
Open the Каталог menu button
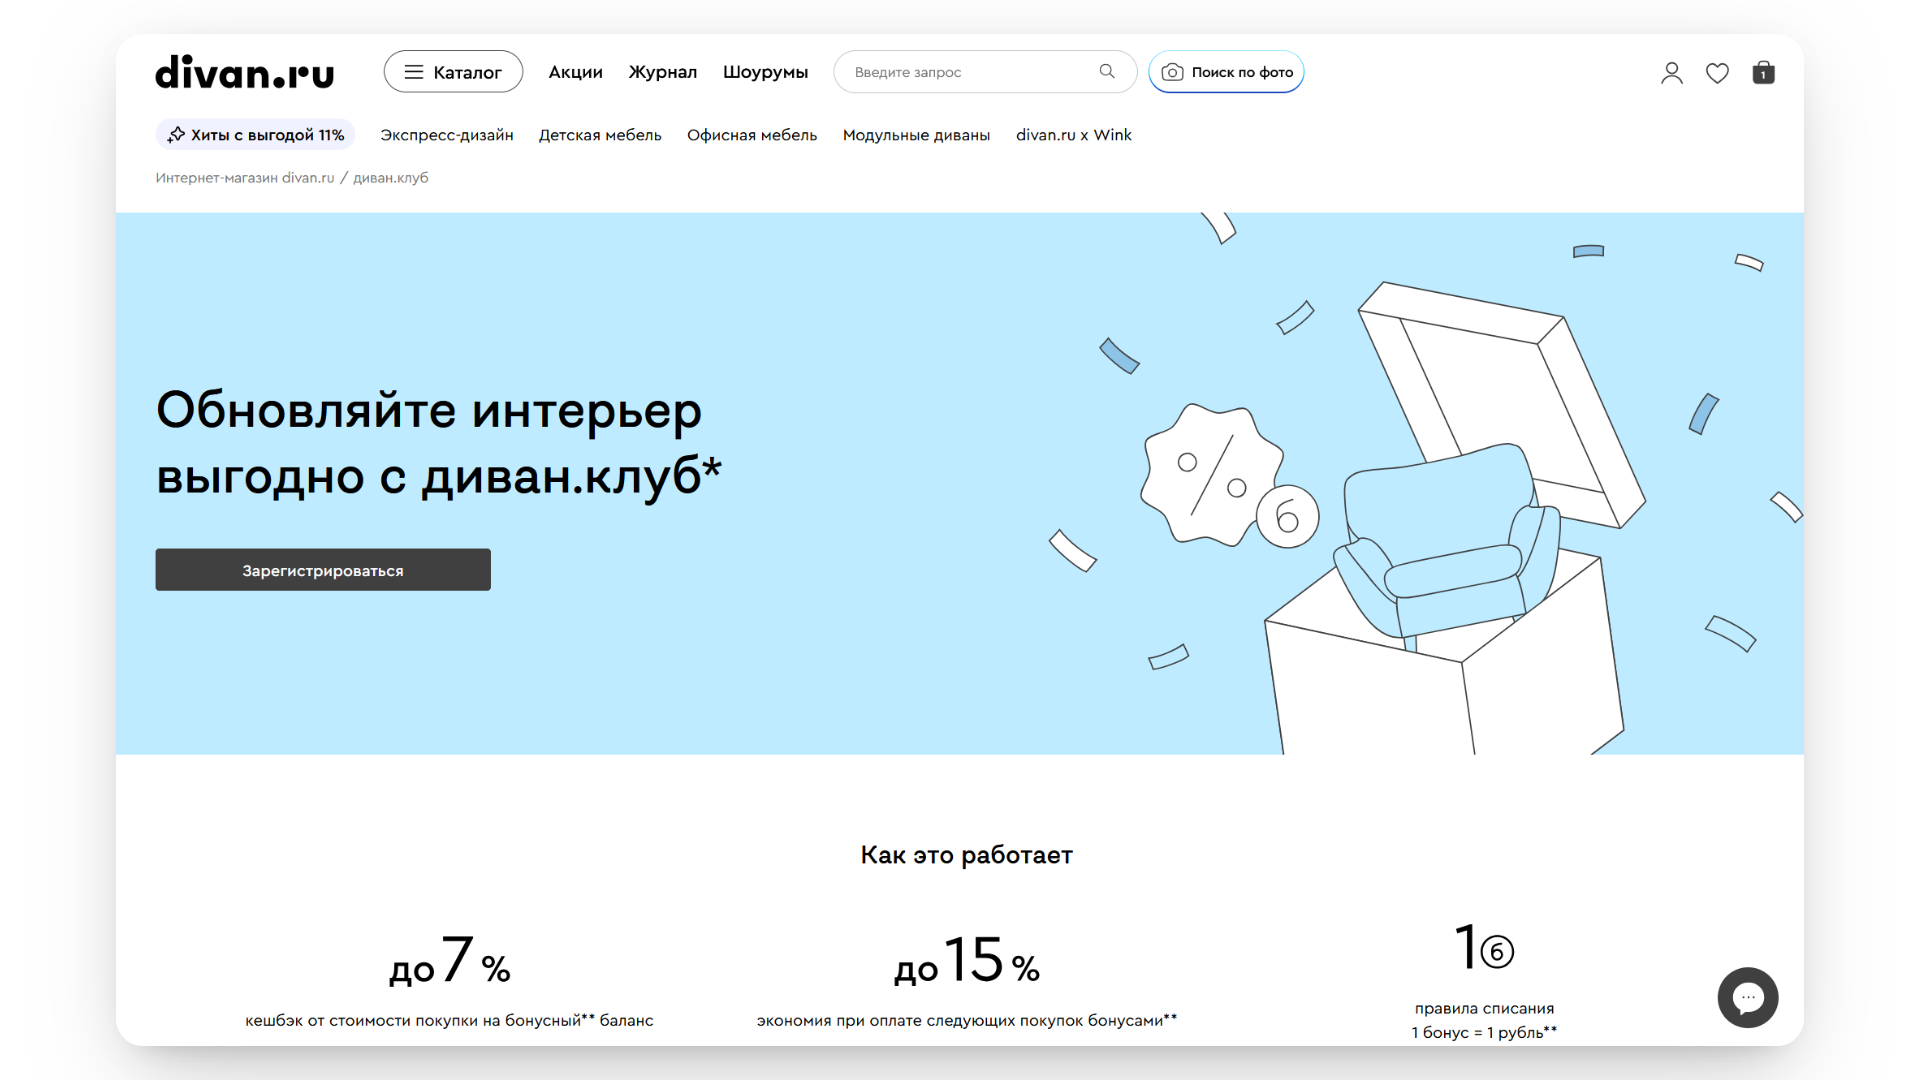click(453, 72)
